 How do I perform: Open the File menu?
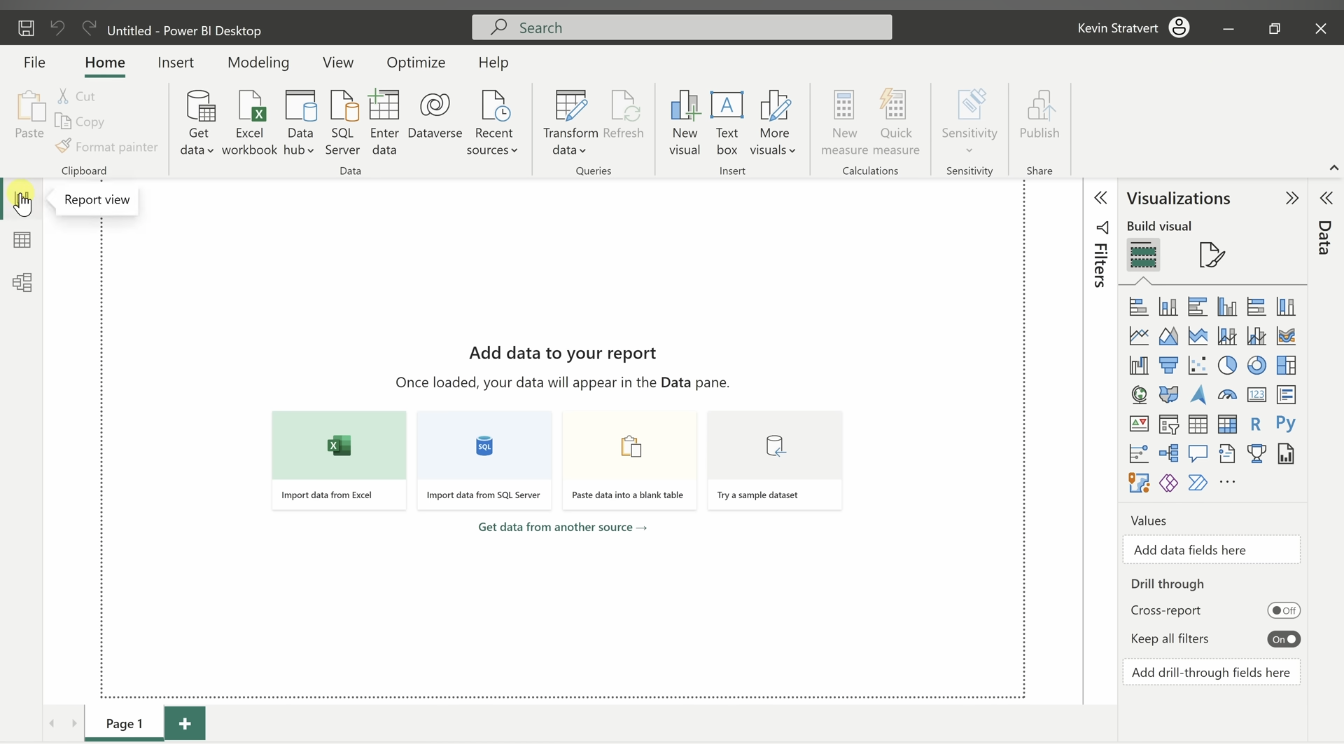click(x=34, y=62)
